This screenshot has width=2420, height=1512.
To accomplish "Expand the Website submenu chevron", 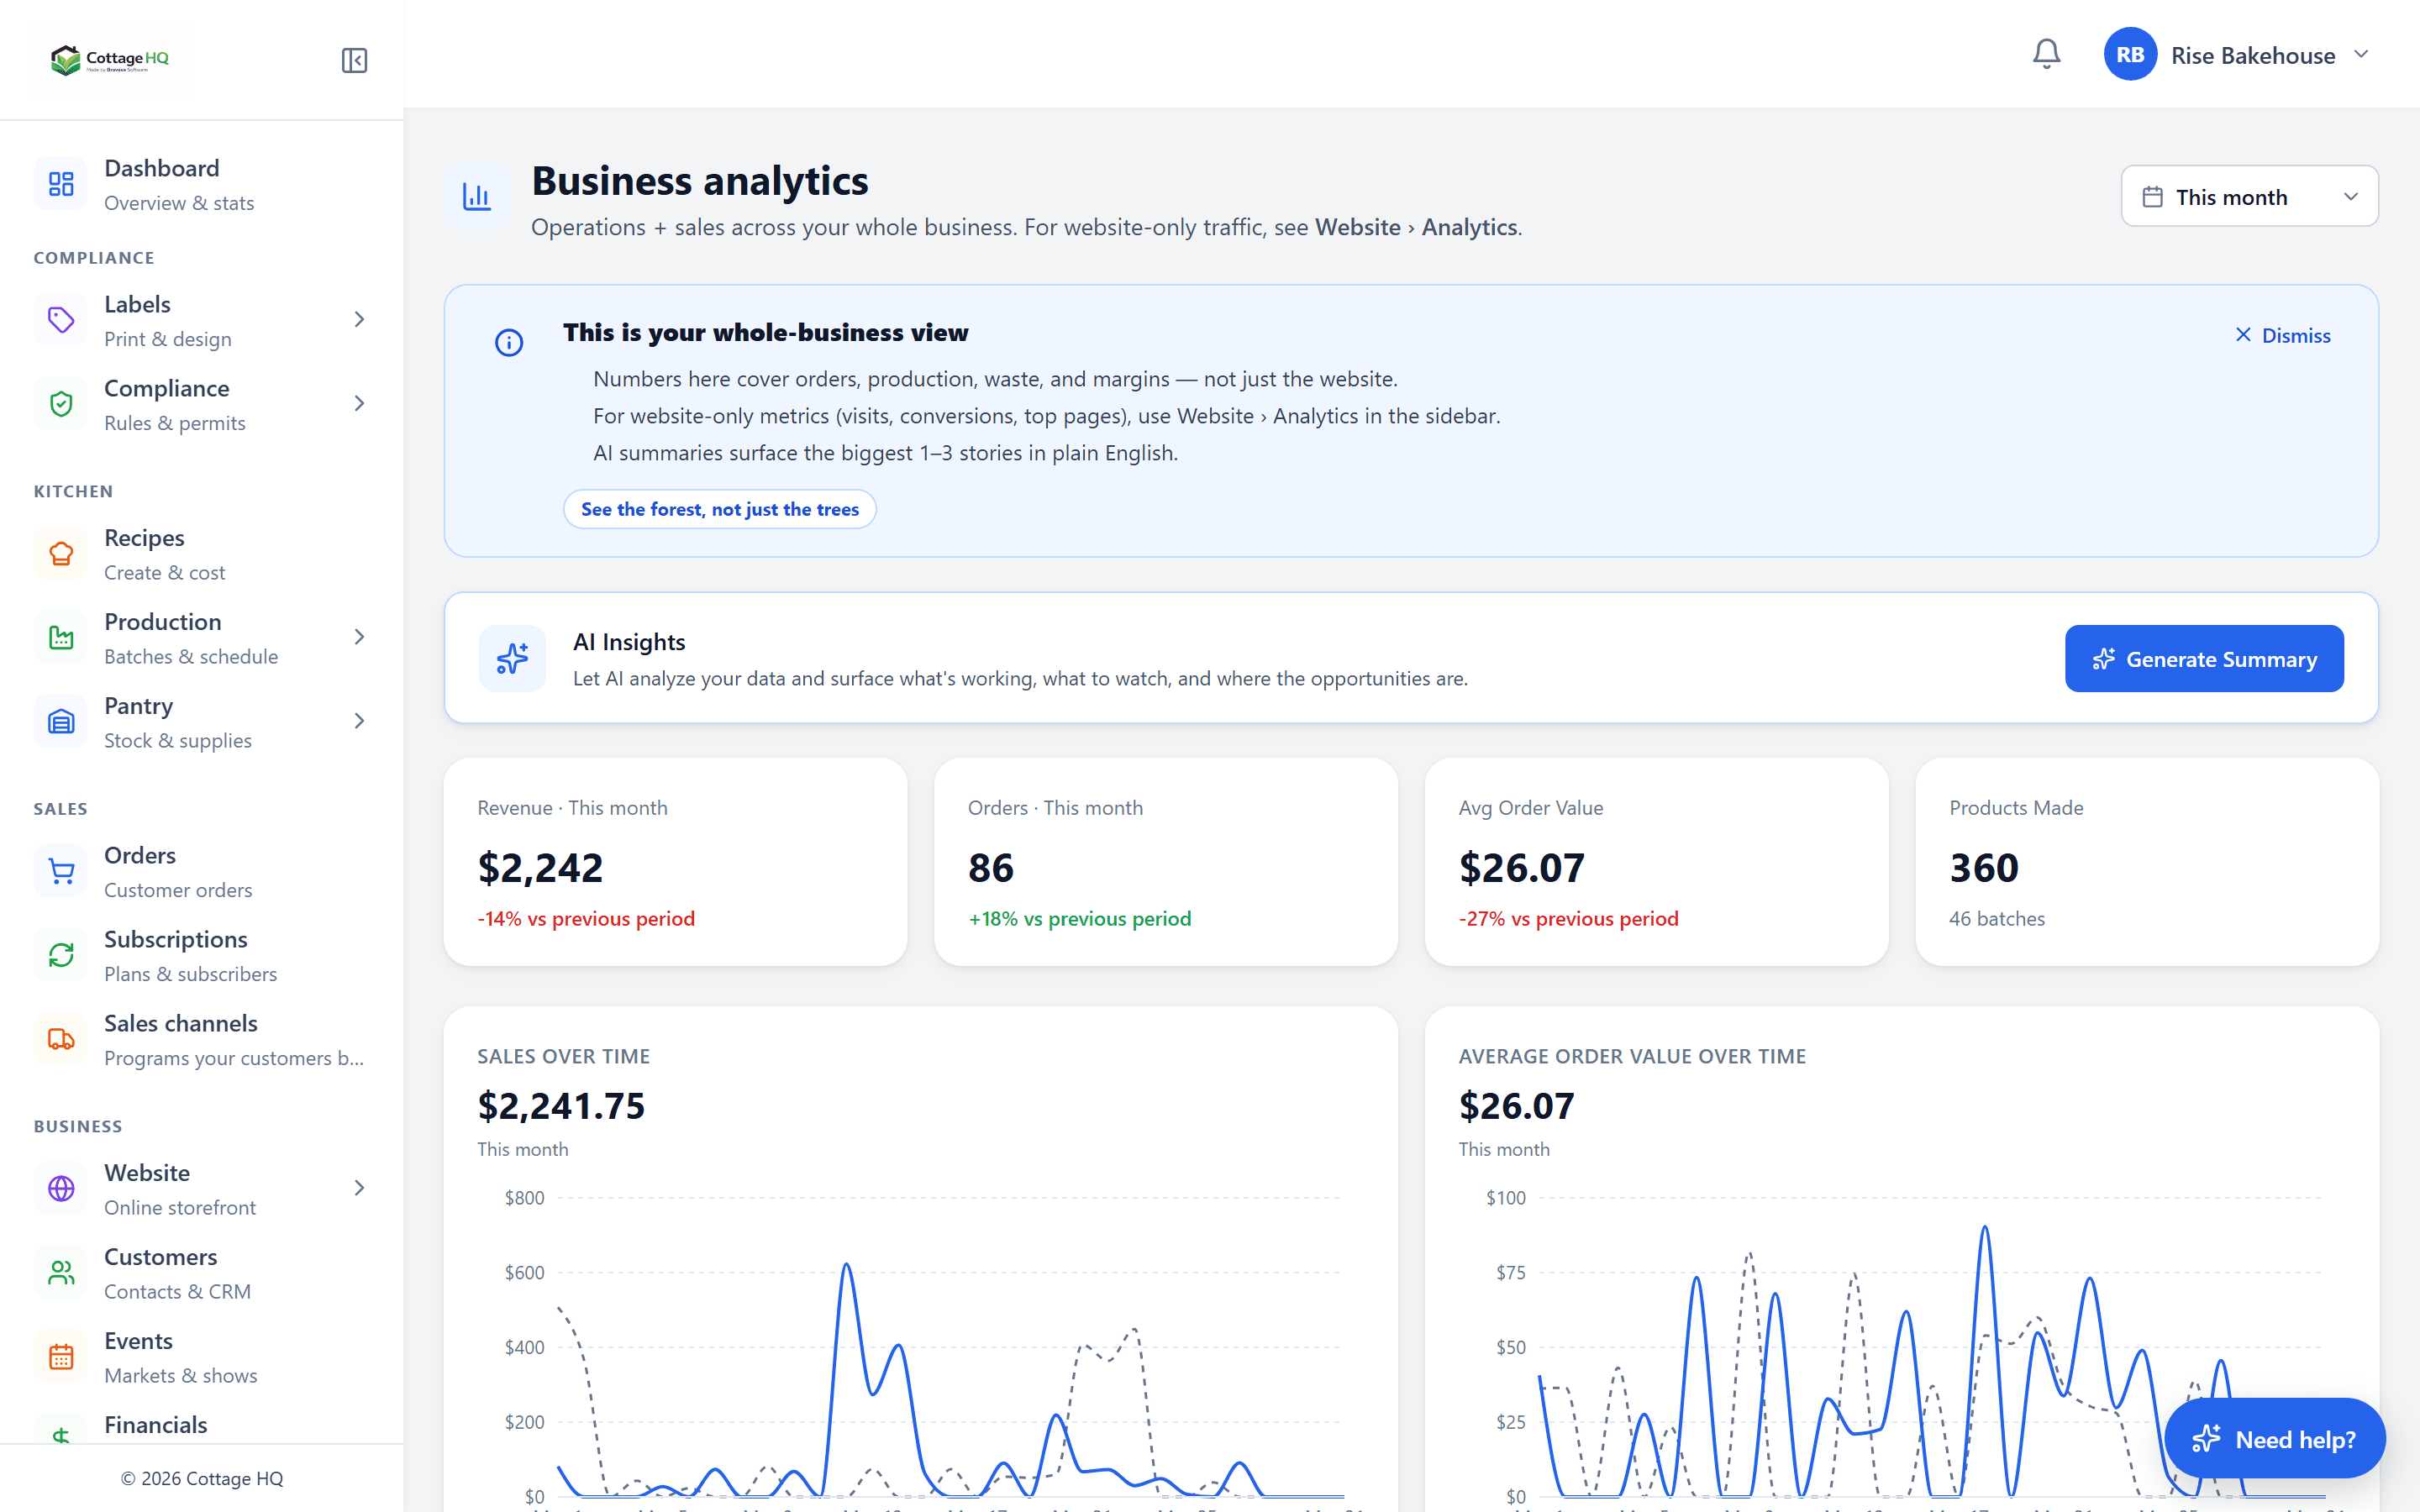I will (x=360, y=1189).
